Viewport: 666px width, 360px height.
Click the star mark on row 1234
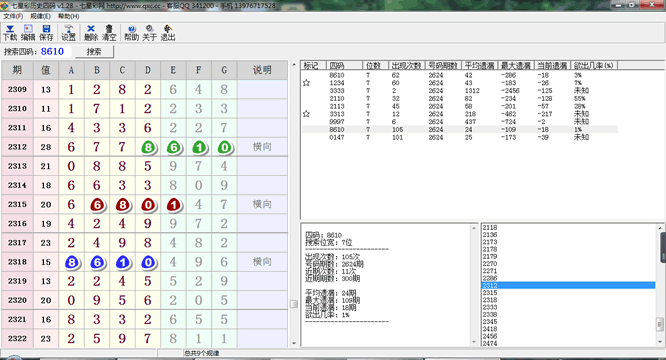click(x=306, y=83)
